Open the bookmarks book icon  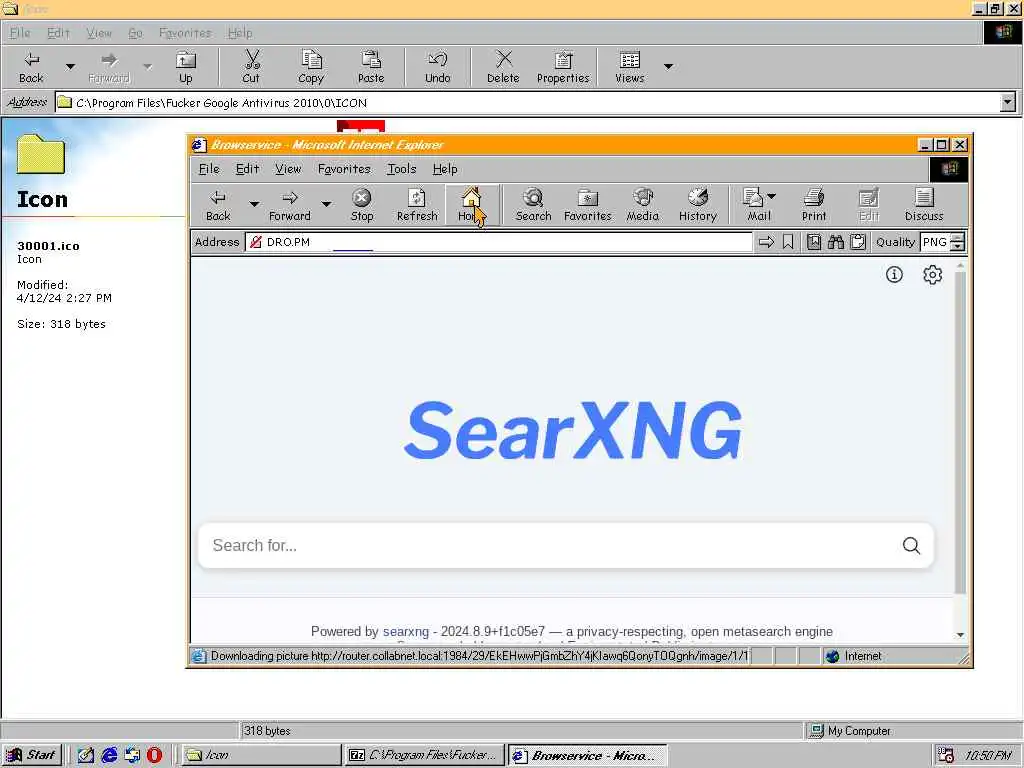click(x=814, y=242)
